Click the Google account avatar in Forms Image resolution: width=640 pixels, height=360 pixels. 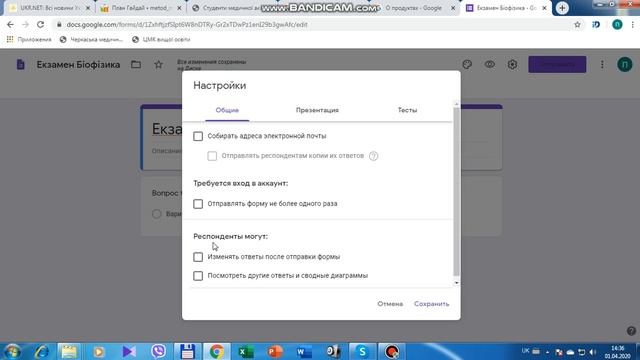[624, 64]
